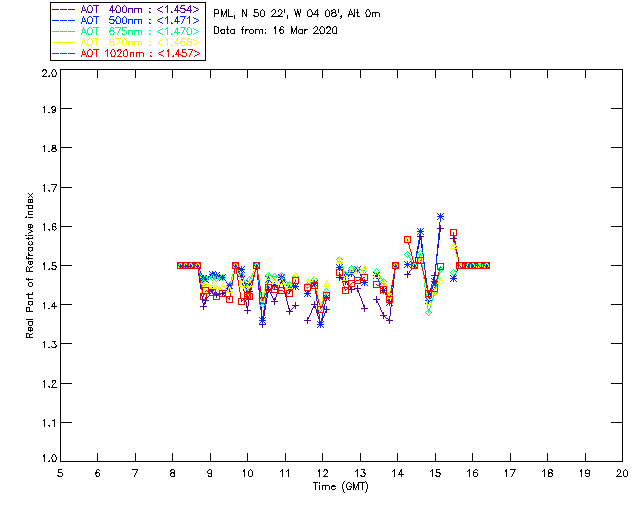Click the 'Time (GMT)' axis title
This screenshot has height=512, width=640.
click(341, 487)
